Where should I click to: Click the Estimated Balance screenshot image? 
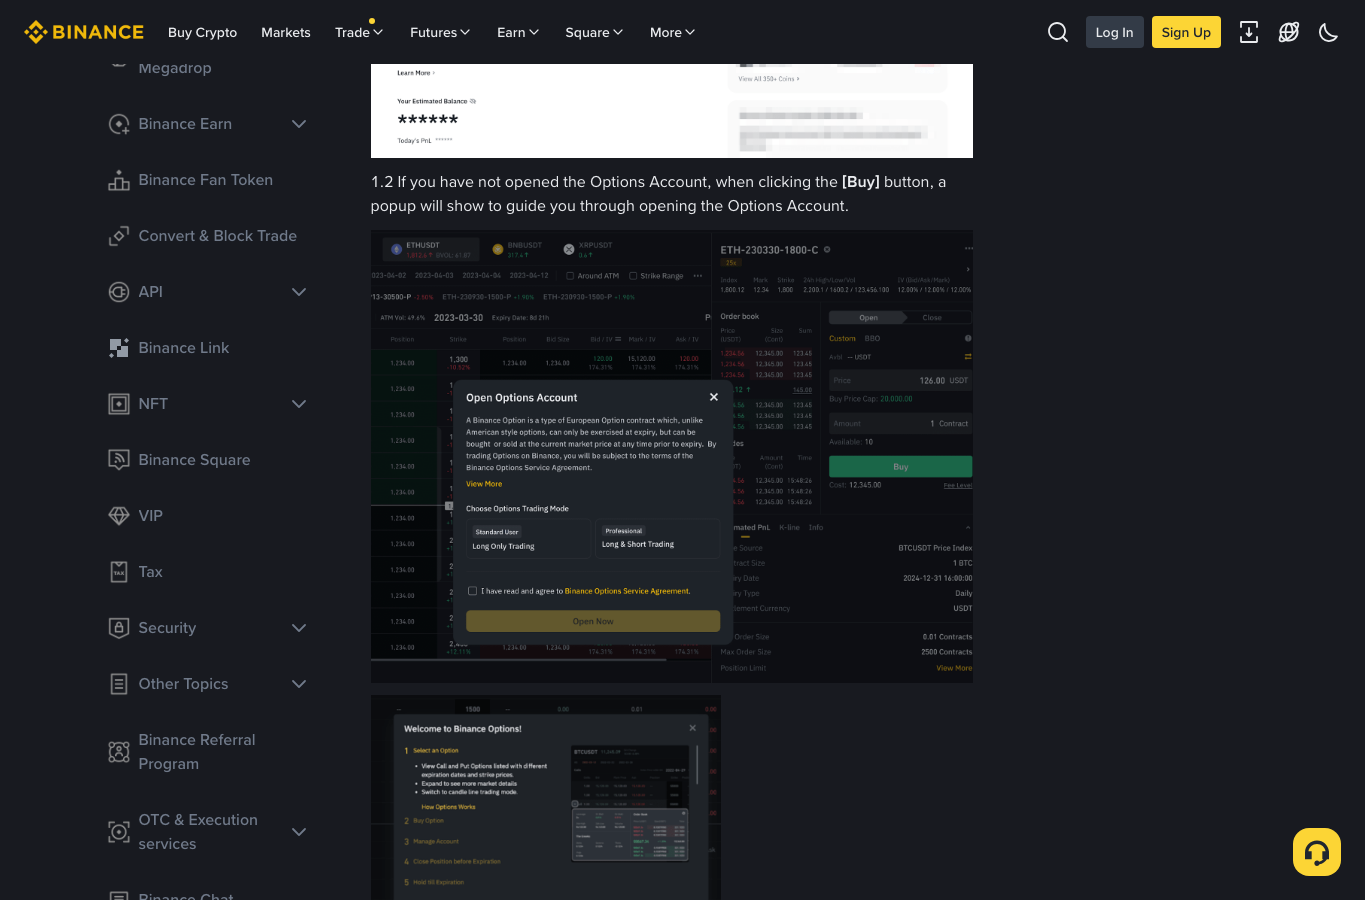[672, 111]
